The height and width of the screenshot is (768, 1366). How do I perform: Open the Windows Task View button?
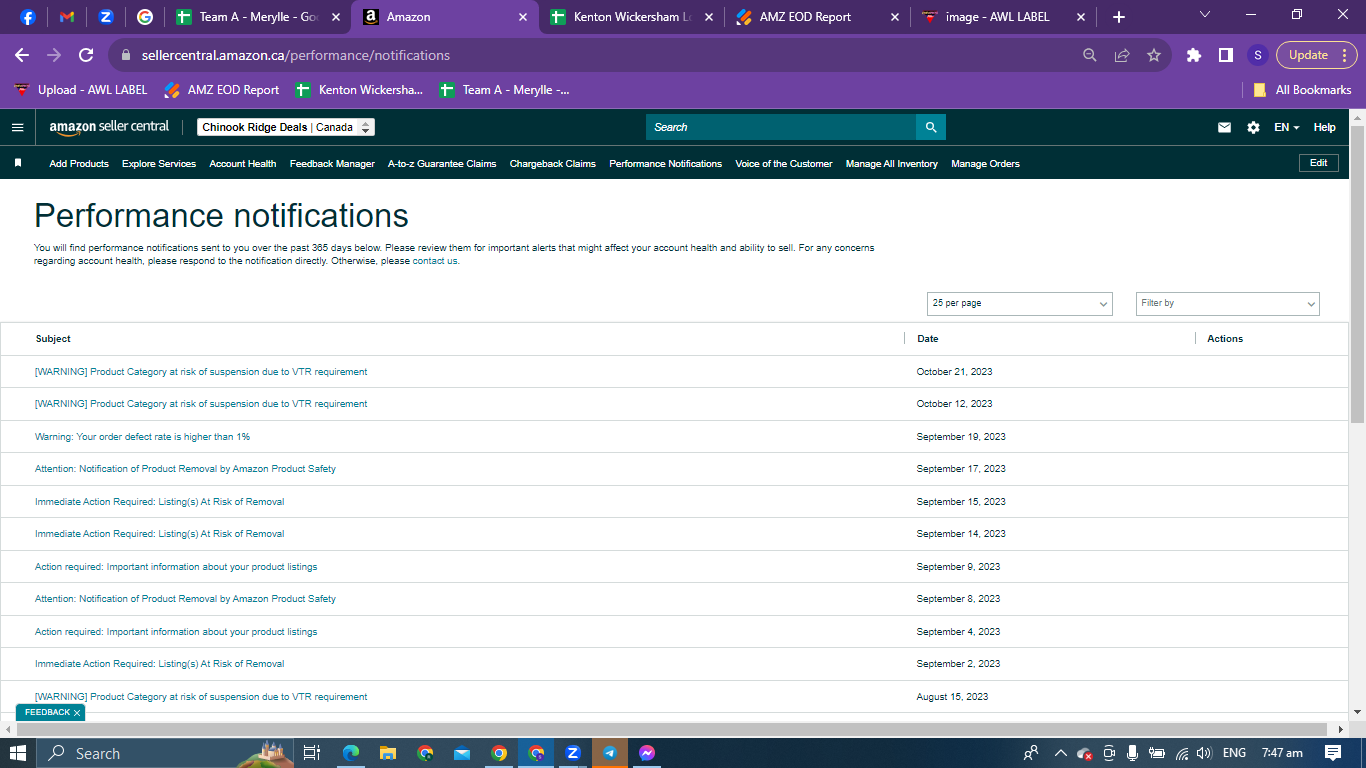coord(312,753)
